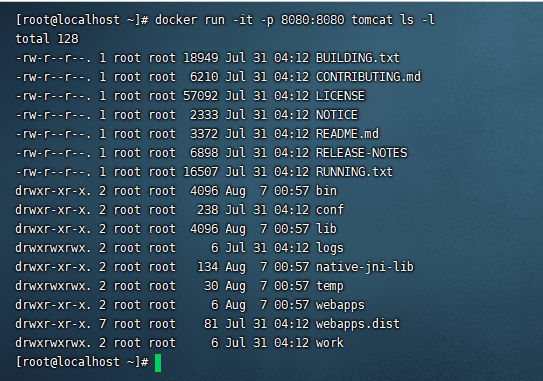Screen dimensions: 543x381
Task: Select the native-jni-lib directory name
Action: [x=365, y=267]
